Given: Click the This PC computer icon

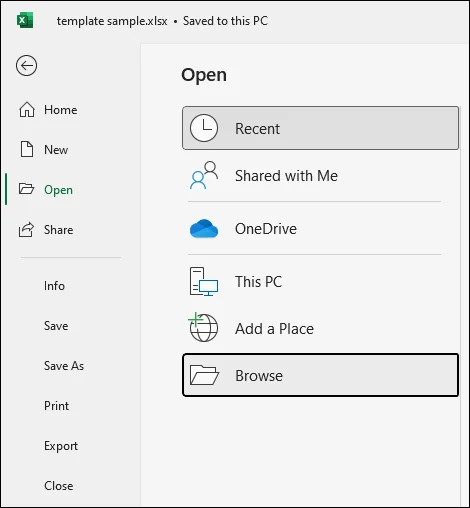Looking at the screenshot, I should click(x=204, y=281).
